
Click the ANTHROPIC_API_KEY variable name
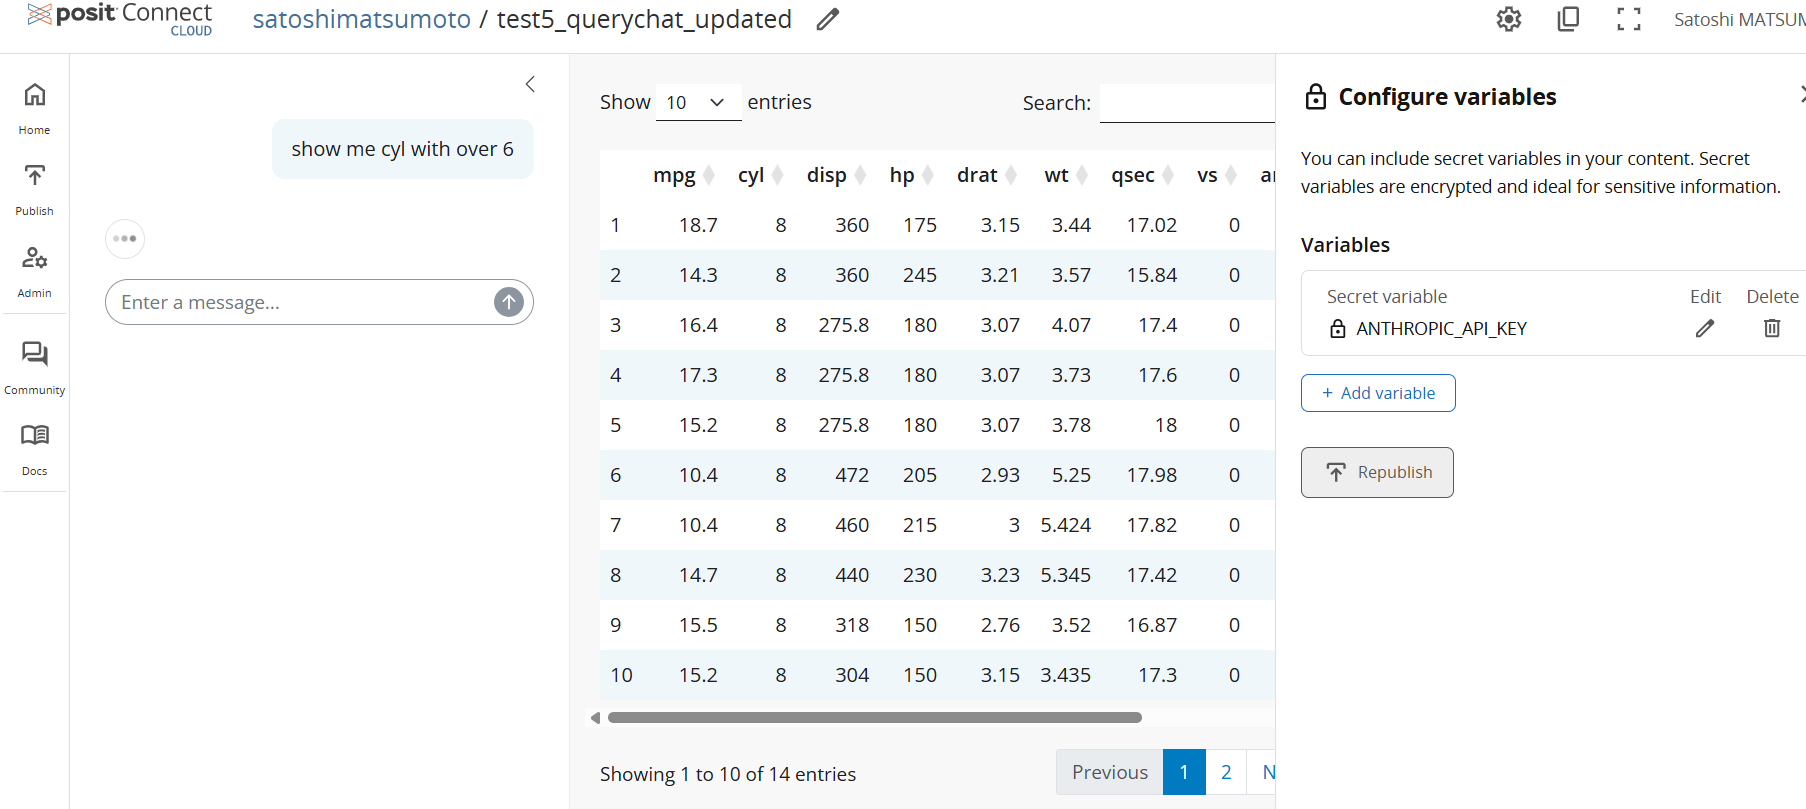tap(1441, 328)
